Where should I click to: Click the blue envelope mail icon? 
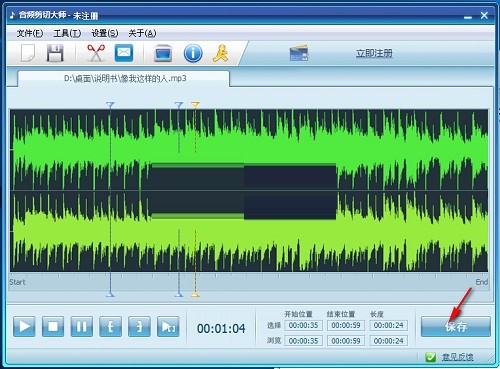[124, 53]
